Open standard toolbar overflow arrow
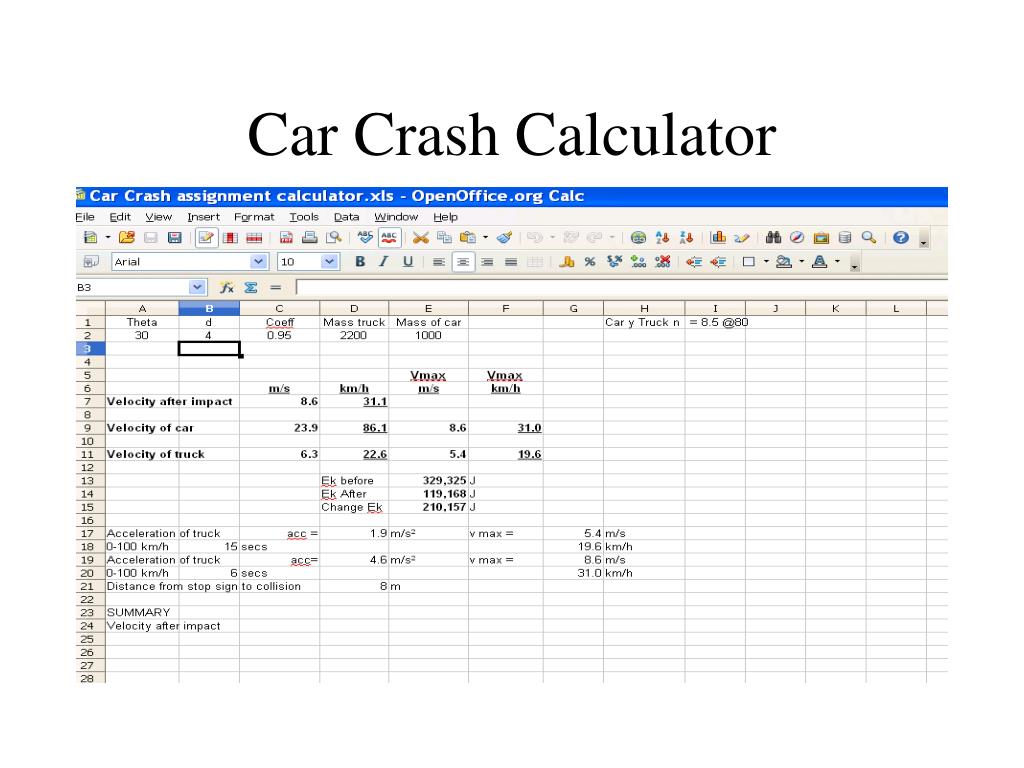The image size is (1024, 768). [923, 240]
